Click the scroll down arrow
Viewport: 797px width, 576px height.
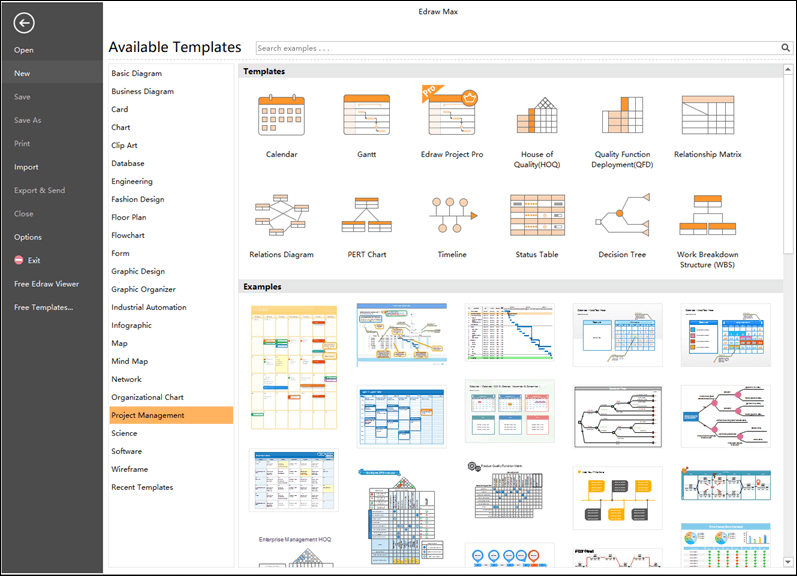788,562
